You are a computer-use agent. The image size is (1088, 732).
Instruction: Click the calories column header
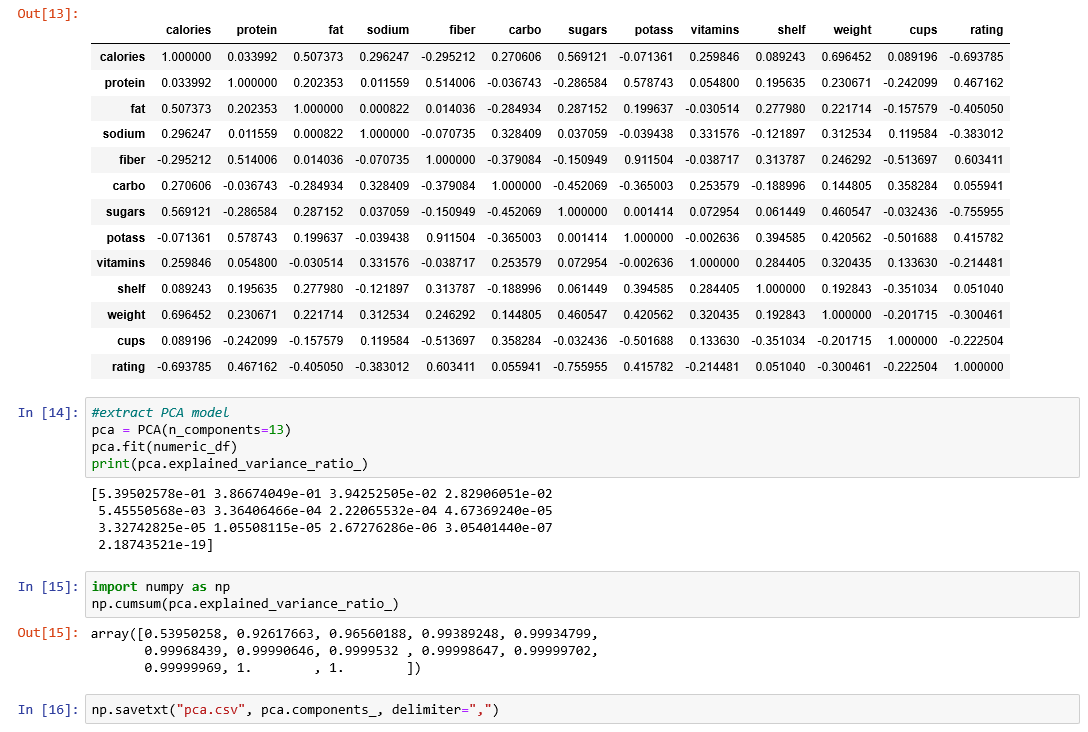pyautogui.click(x=188, y=30)
